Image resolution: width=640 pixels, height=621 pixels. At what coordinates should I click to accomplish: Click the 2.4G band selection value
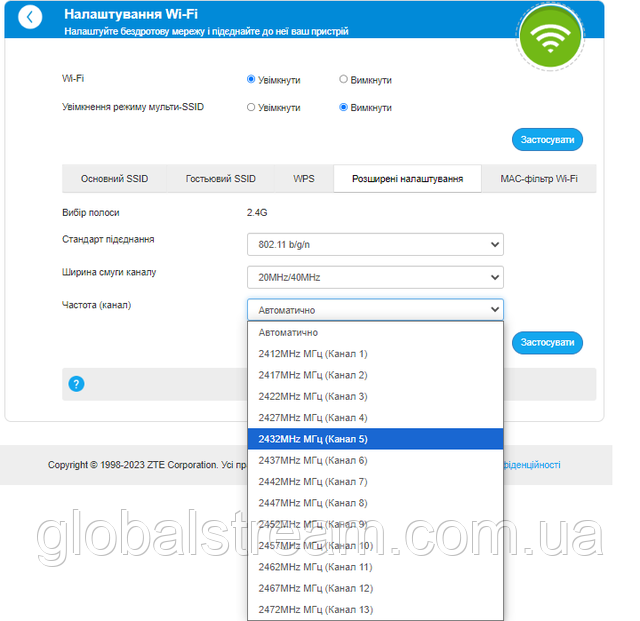pos(257,213)
